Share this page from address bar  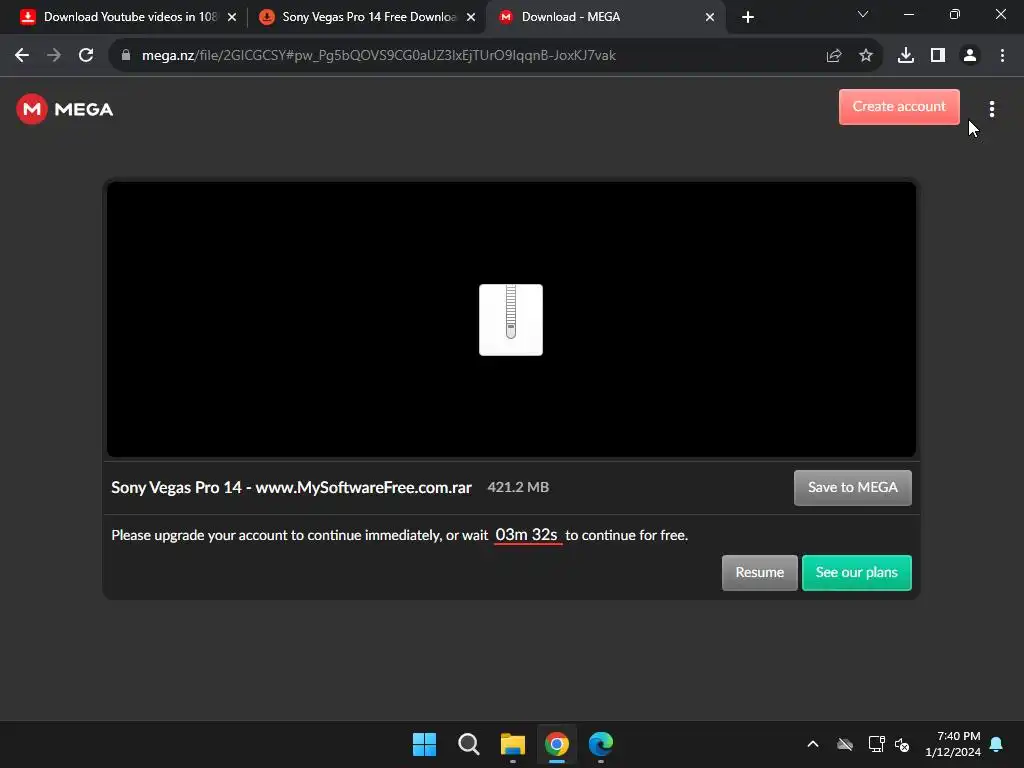pos(833,56)
